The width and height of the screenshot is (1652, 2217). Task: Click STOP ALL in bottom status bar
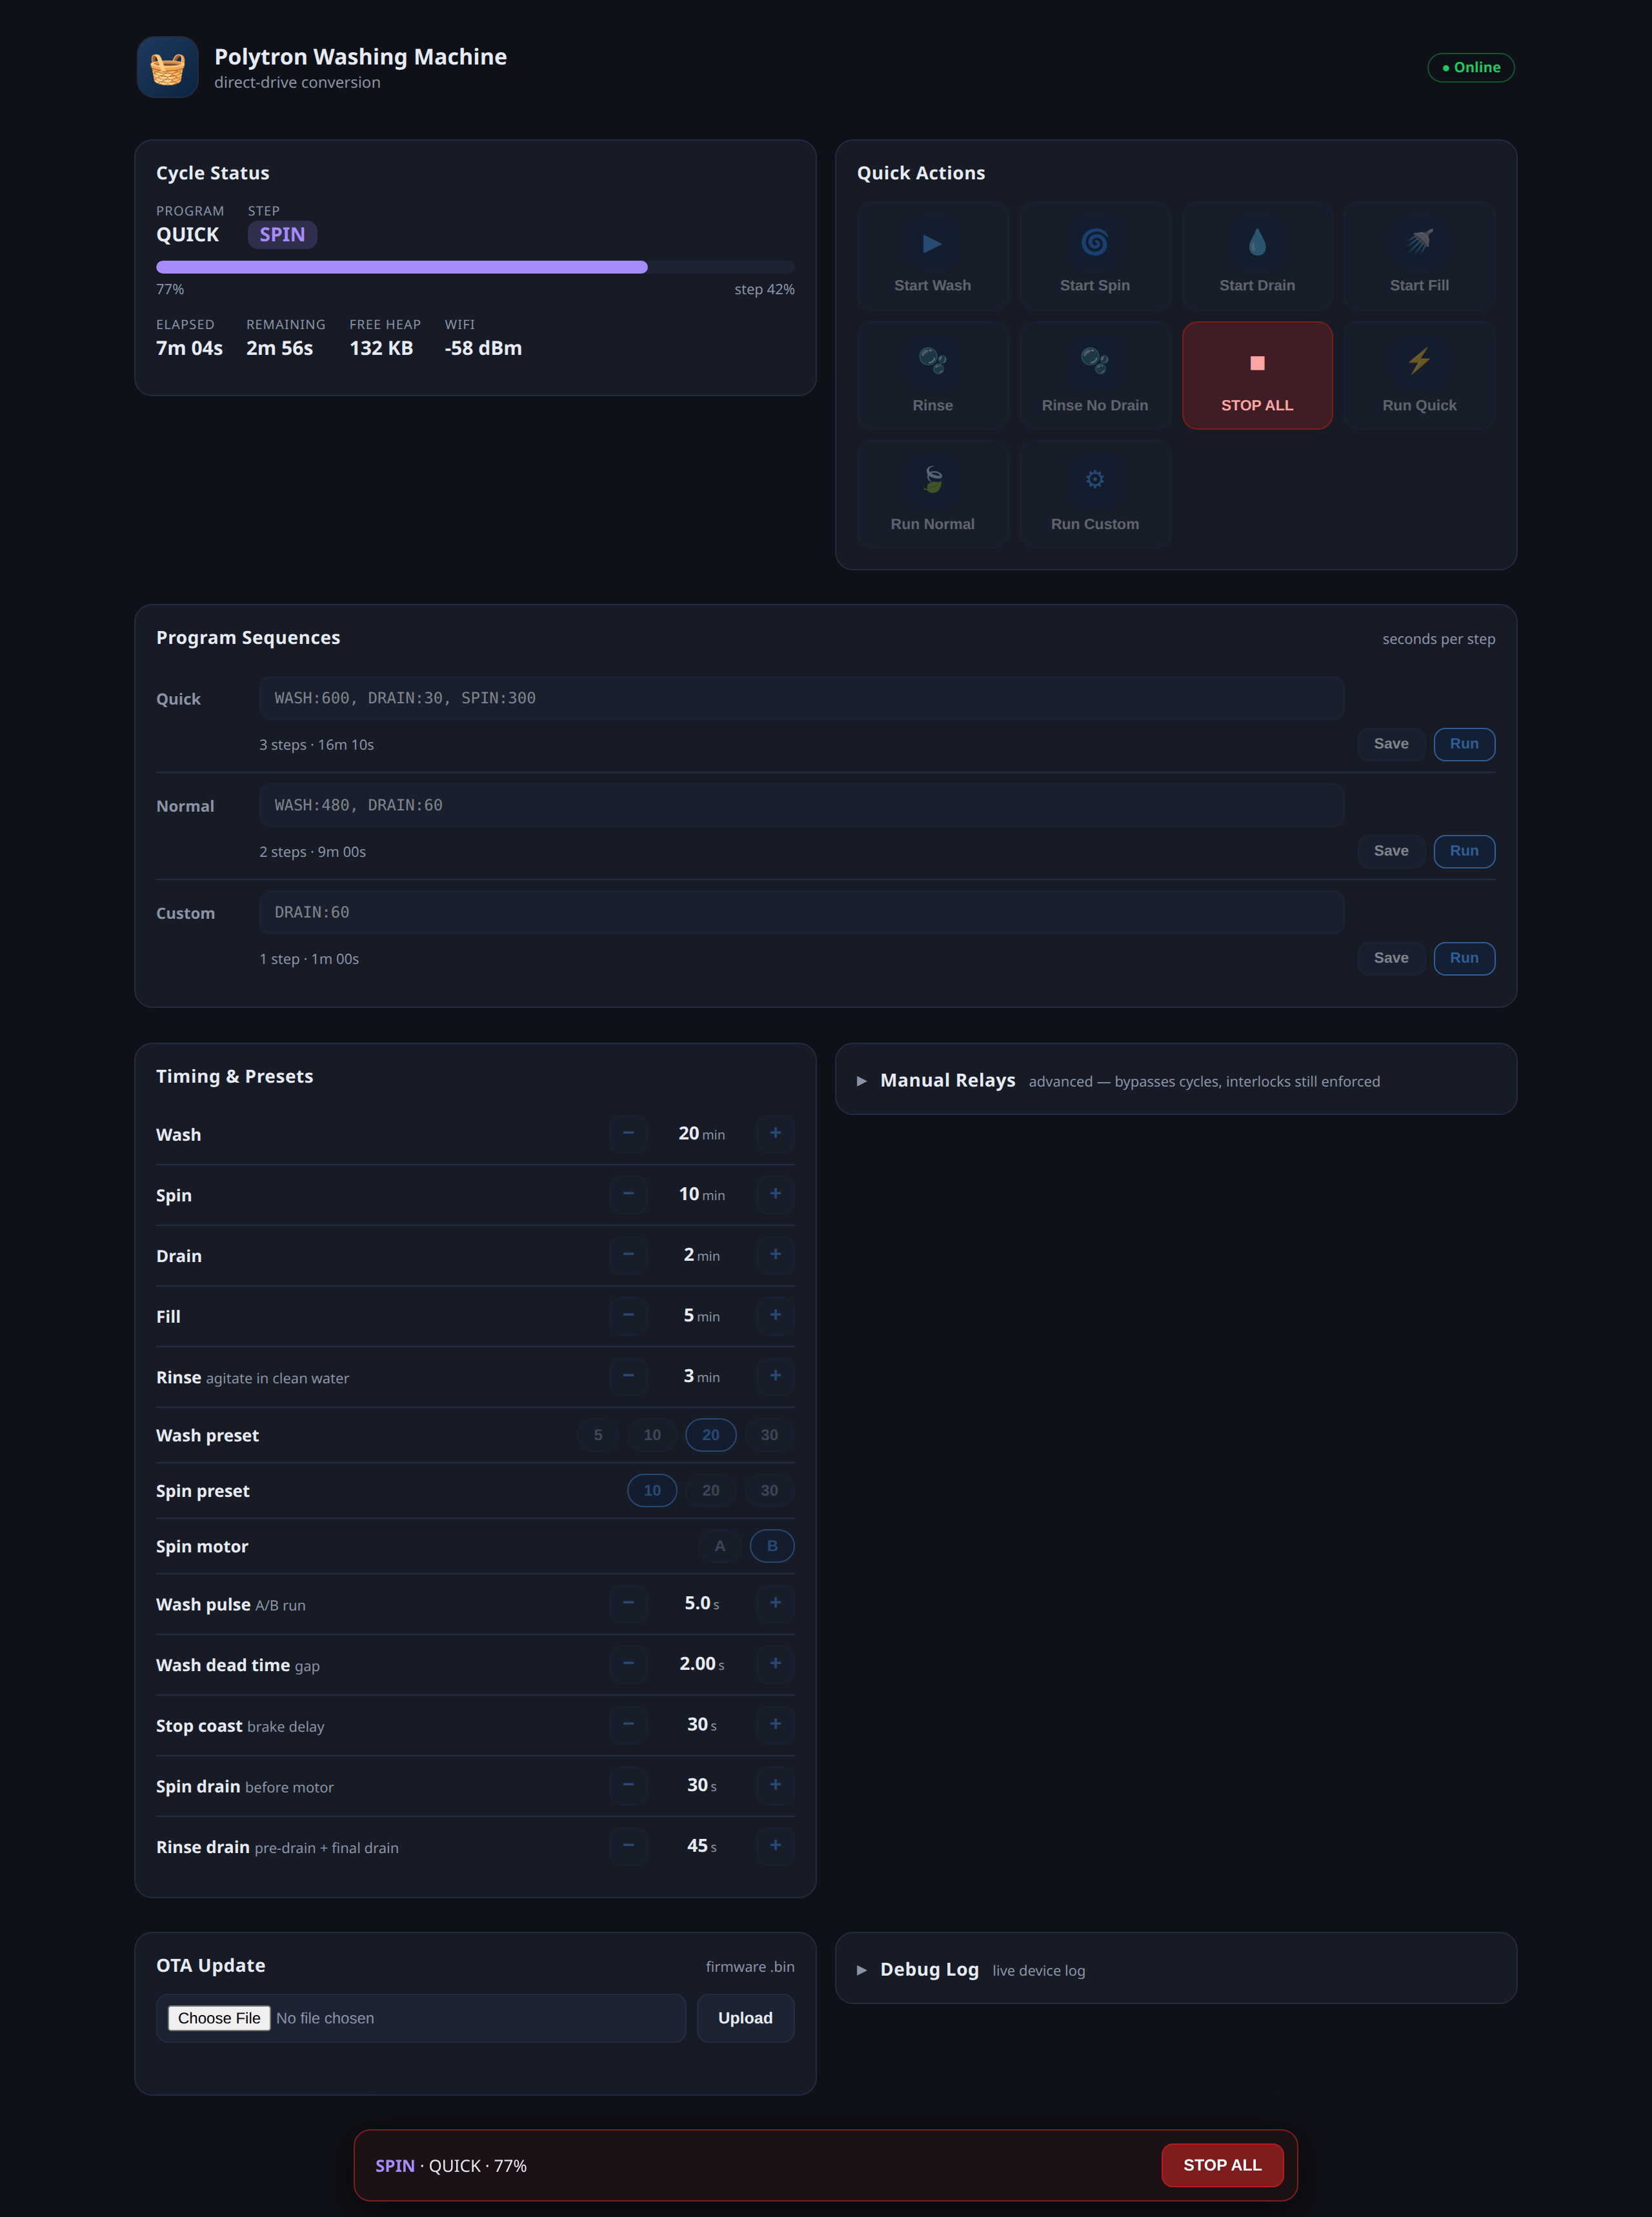tap(1222, 2165)
